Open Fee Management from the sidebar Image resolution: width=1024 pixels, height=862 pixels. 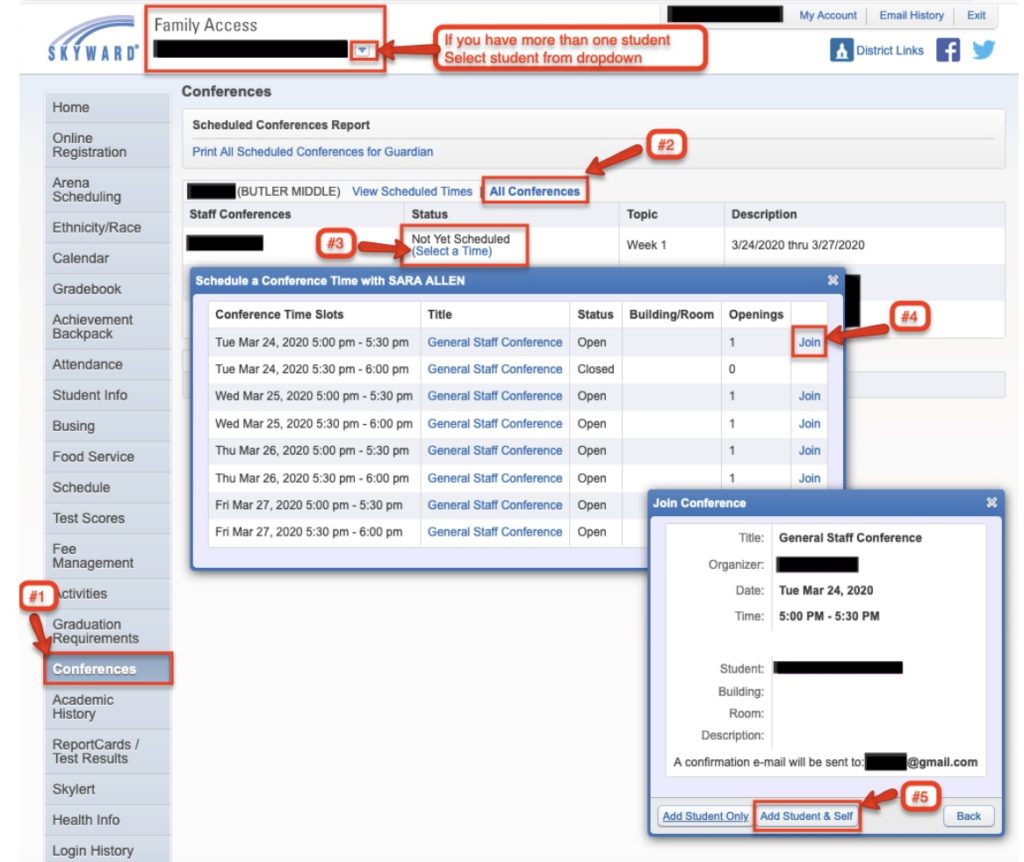coord(107,556)
